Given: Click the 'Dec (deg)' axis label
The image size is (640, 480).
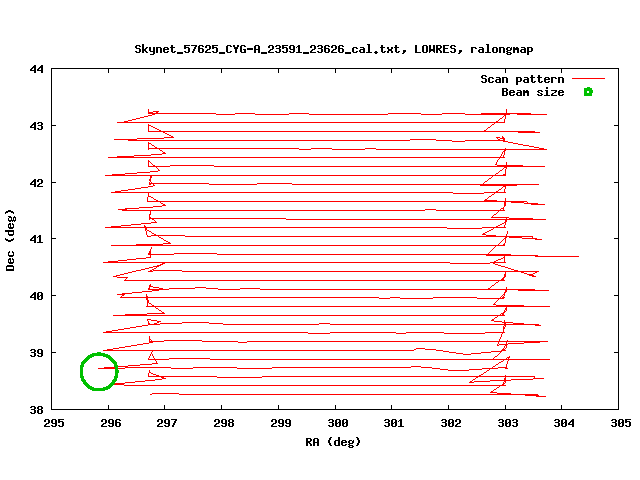Looking at the screenshot, I should (x=10, y=240).
